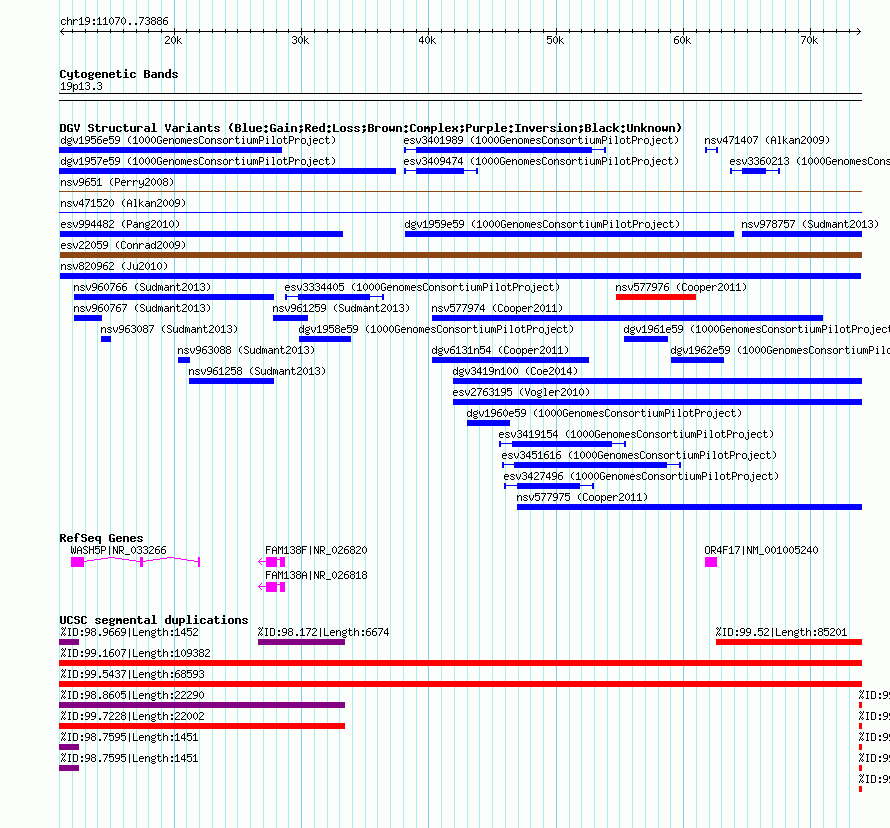Select nsv963088 (Sudmant2013) variant

pos(184,360)
